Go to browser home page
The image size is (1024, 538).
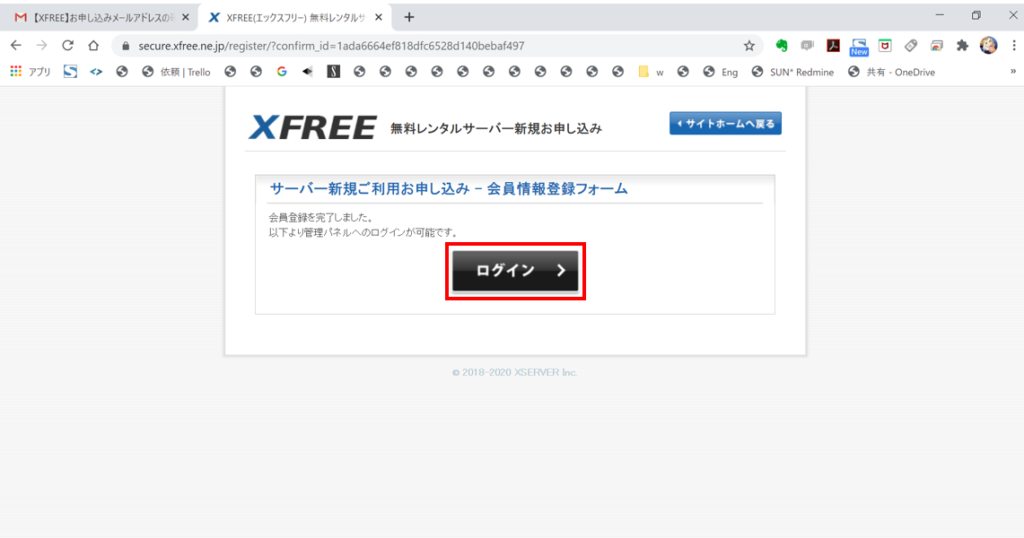[x=93, y=45]
